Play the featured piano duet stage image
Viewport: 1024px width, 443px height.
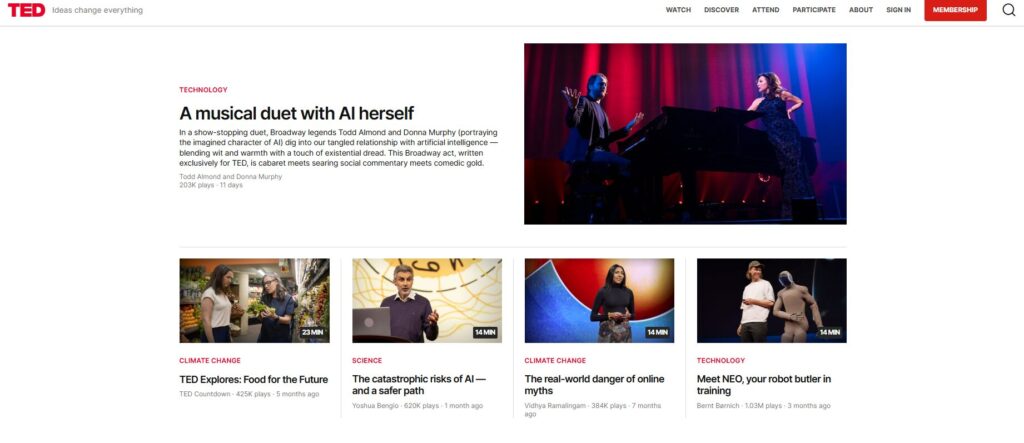pos(685,134)
